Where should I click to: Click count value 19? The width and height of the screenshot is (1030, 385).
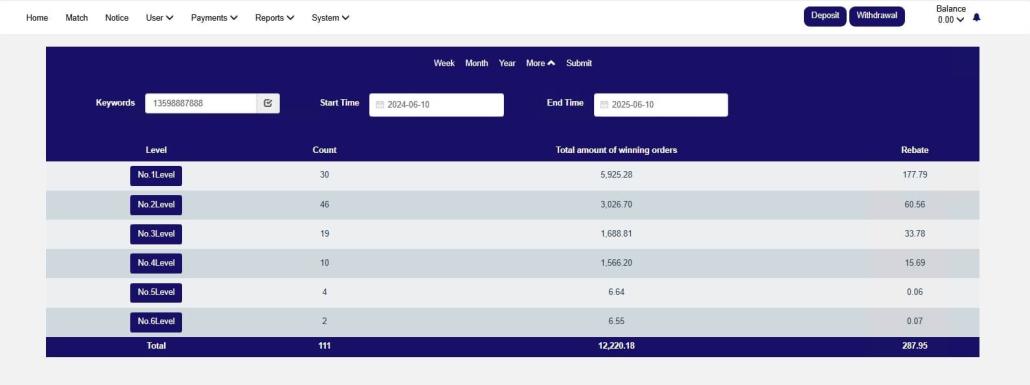tap(325, 233)
